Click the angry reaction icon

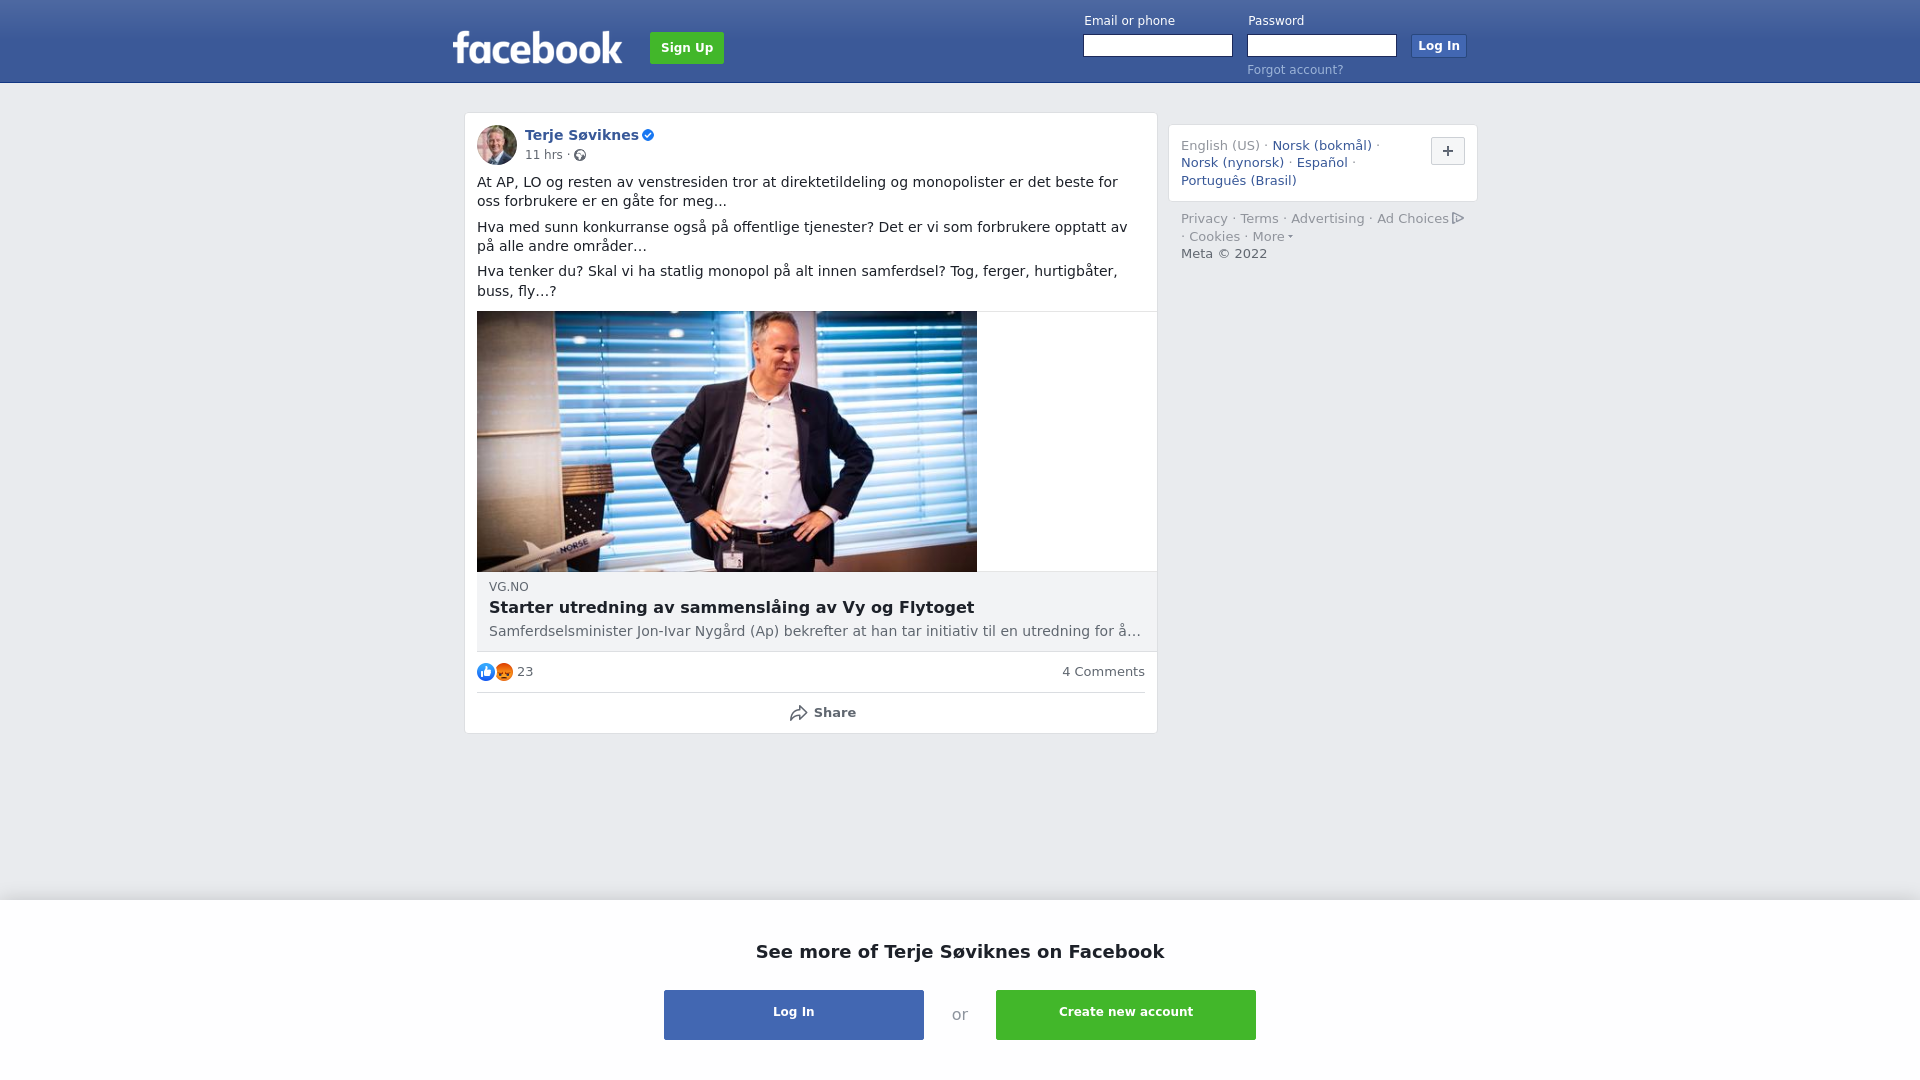pyautogui.click(x=504, y=672)
